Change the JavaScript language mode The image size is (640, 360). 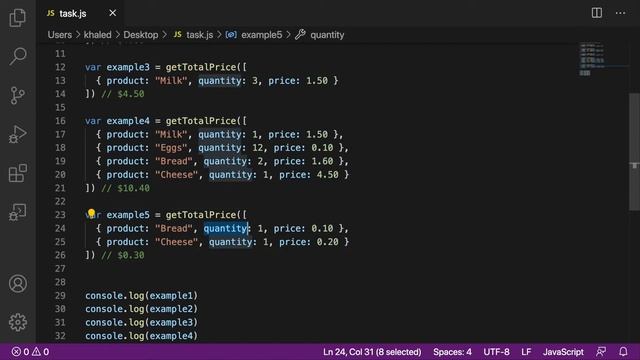[x=563, y=352]
